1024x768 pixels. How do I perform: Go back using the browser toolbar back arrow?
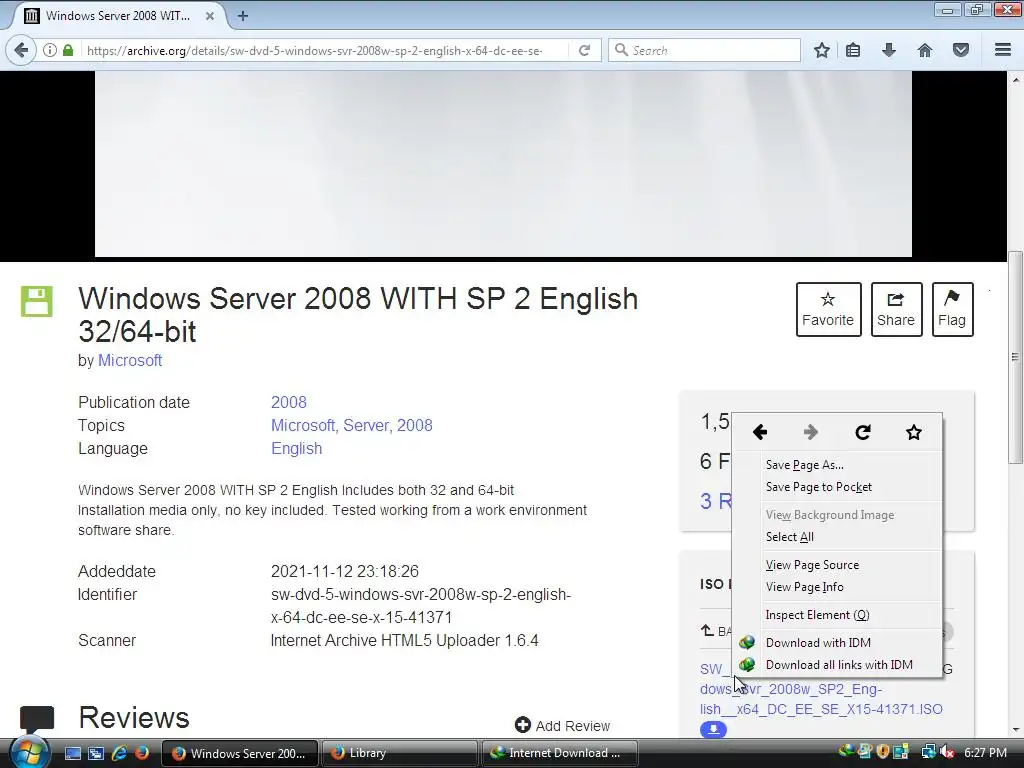(x=21, y=50)
